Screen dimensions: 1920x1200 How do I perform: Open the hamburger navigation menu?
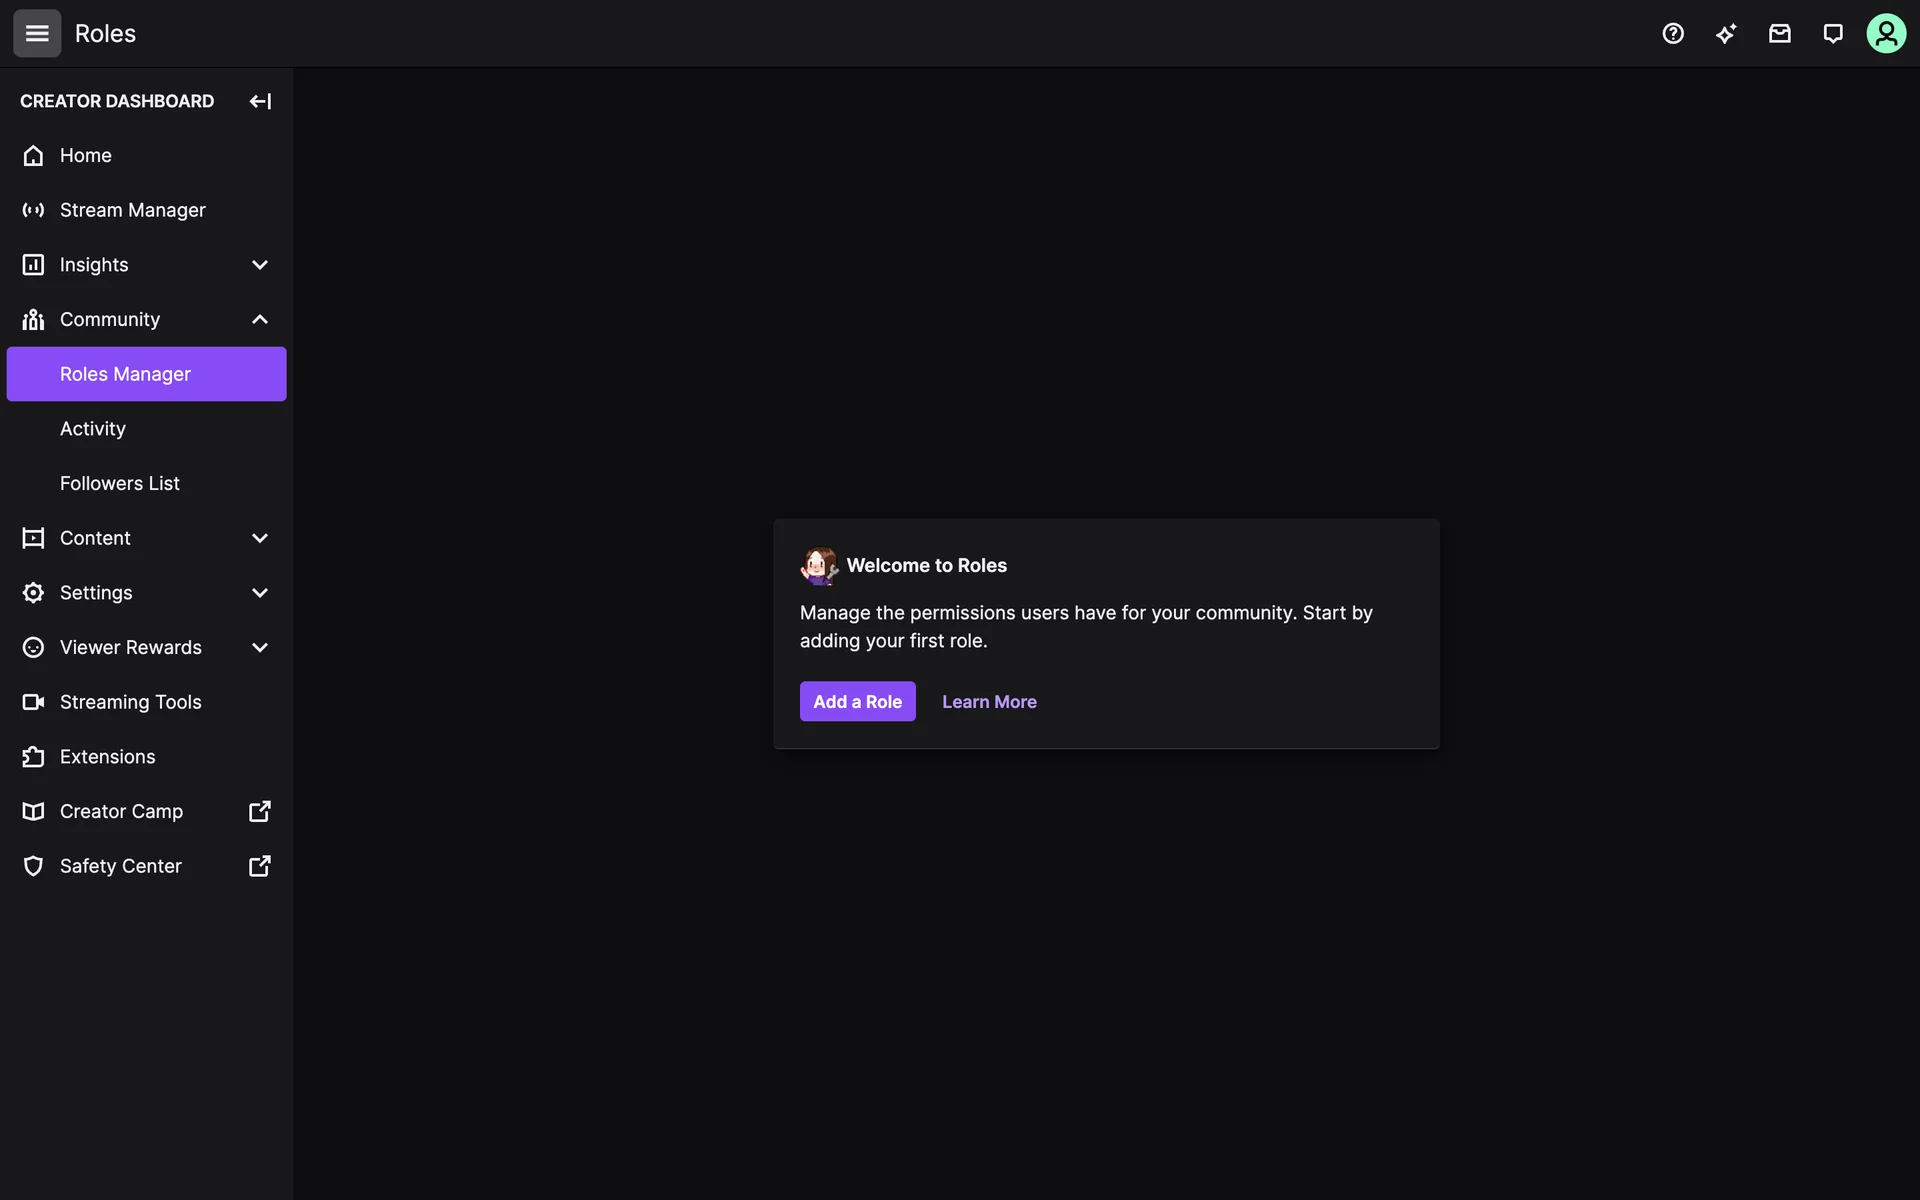tap(37, 33)
